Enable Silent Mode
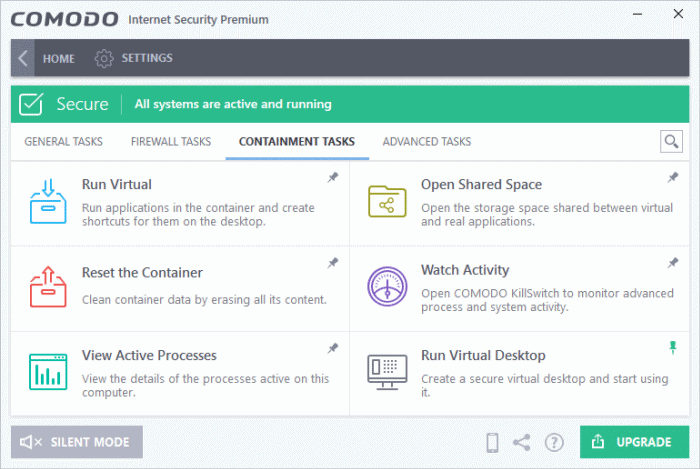 (x=77, y=442)
